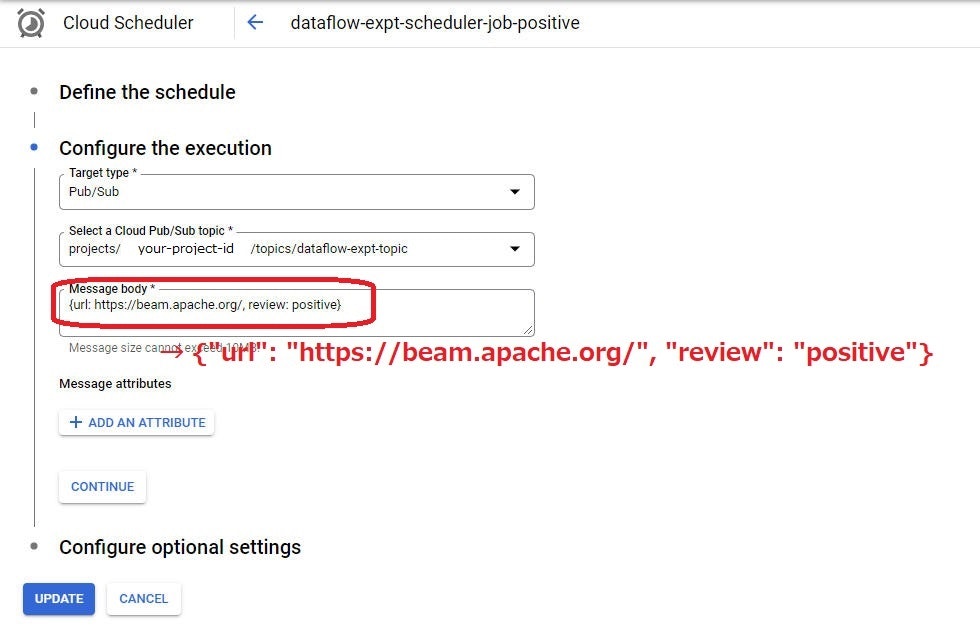Click job name dataflow-expt-scheduler-job-positive
The height and width of the screenshot is (637, 980).
click(x=435, y=23)
